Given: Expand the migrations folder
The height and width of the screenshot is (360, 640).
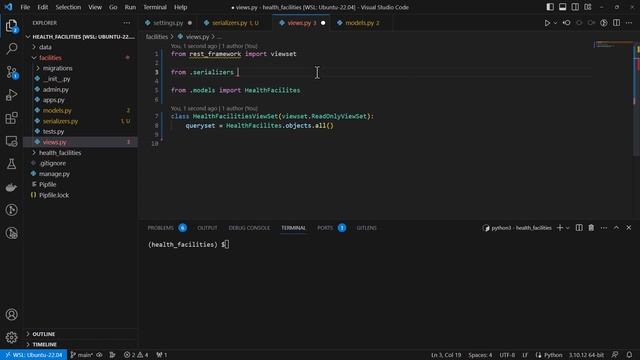Looking at the screenshot, I should pos(80,68).
